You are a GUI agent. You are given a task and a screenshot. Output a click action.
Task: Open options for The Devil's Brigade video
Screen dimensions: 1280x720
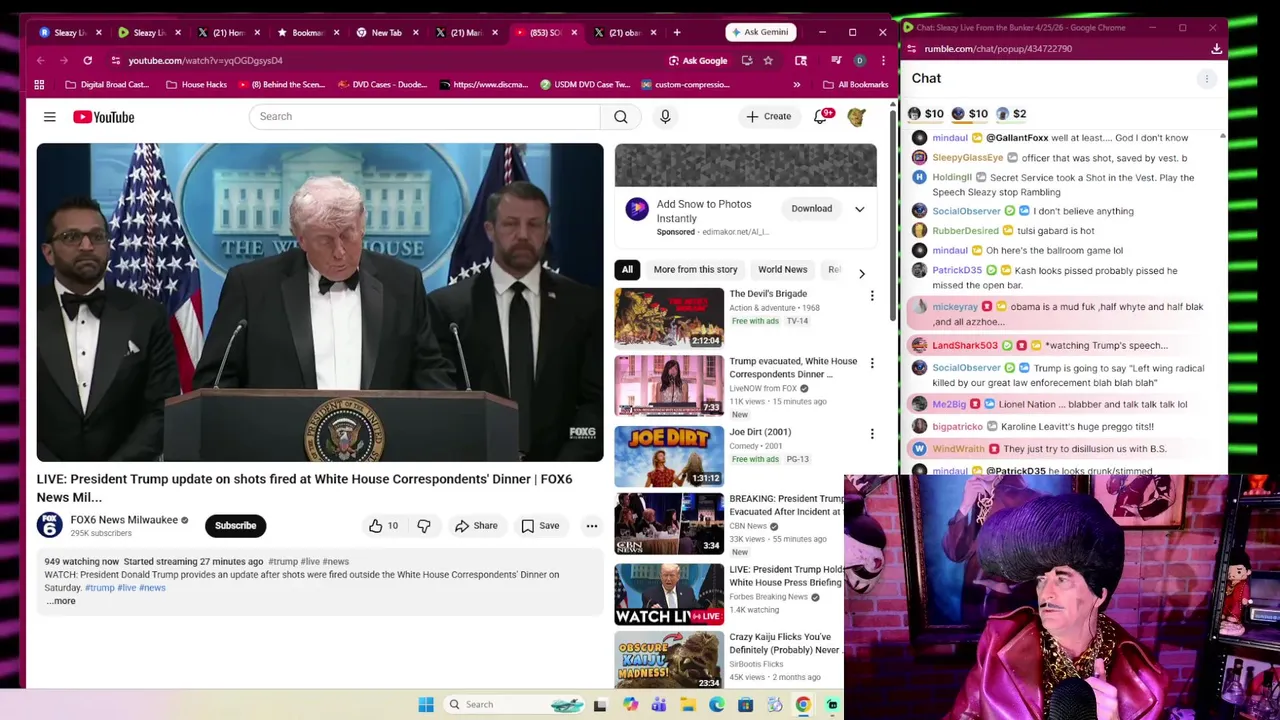[x=872, y=296]
